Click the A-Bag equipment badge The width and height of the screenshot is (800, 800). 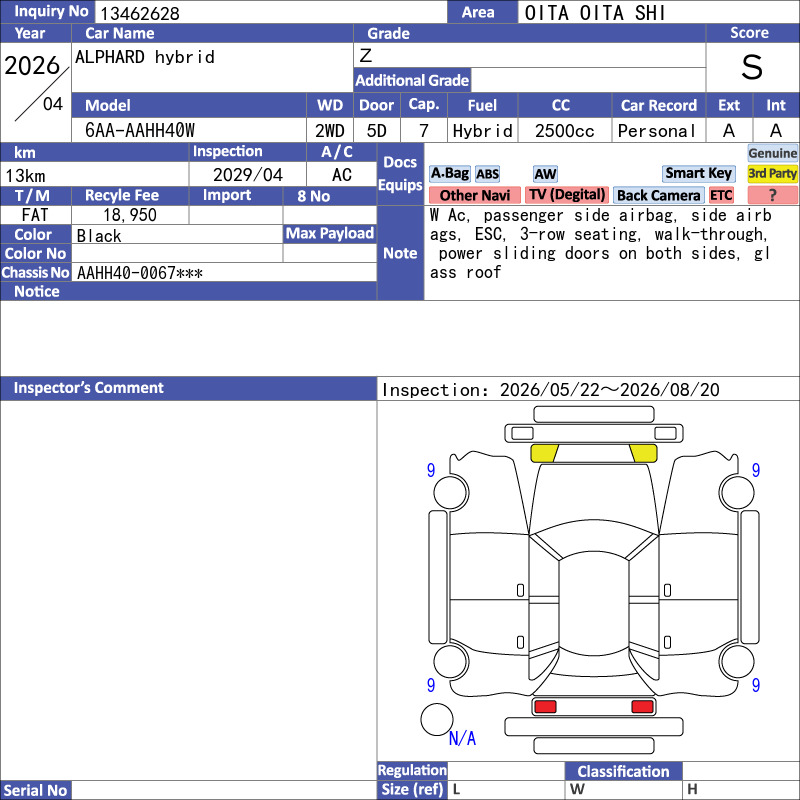pos(449,174)
